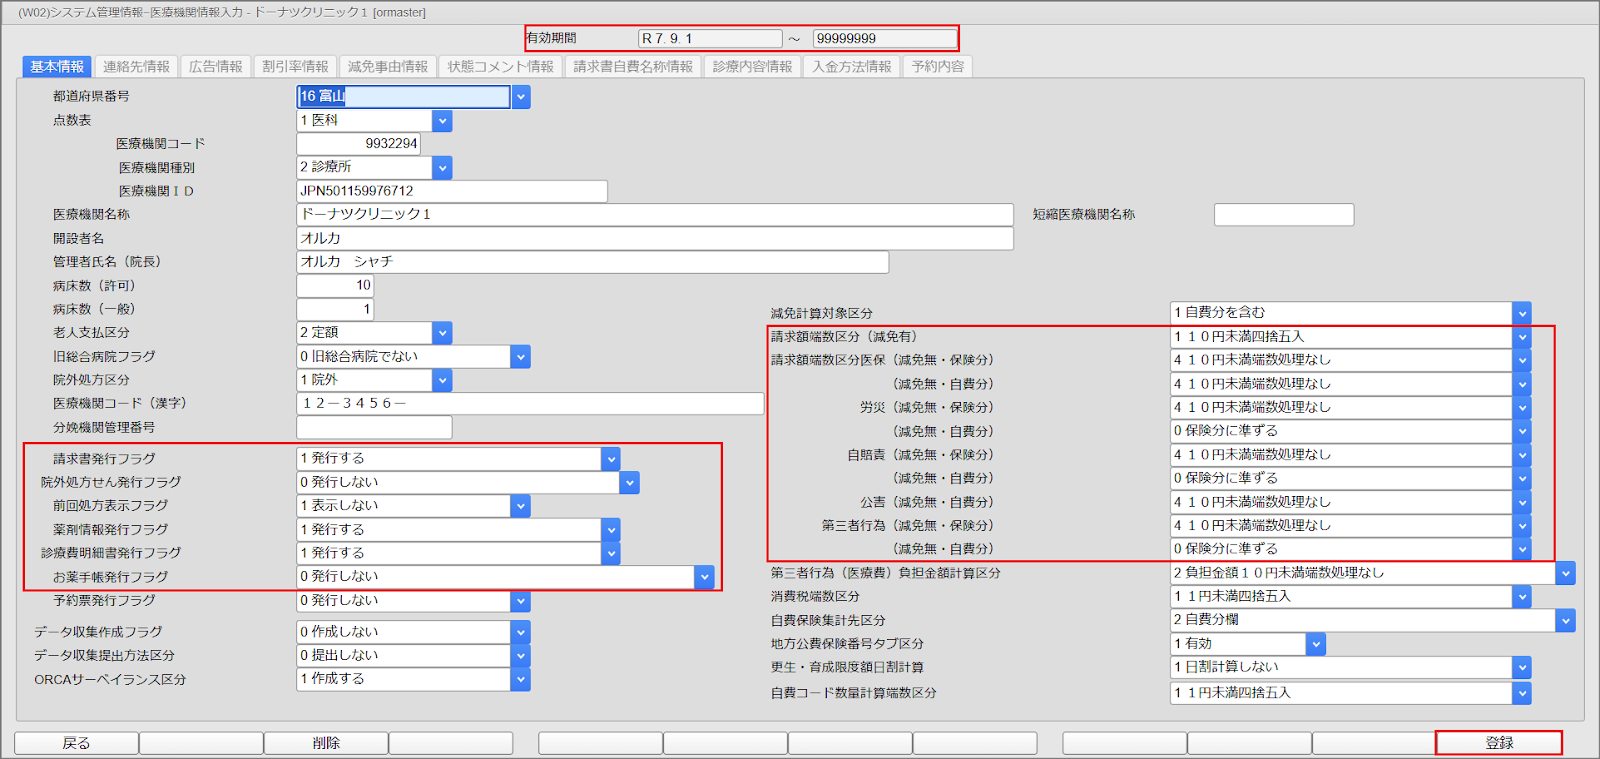Open the 医療機関種別 dropdown
The width and height of the screenshot is (1600, 759).
pos(443,168)
